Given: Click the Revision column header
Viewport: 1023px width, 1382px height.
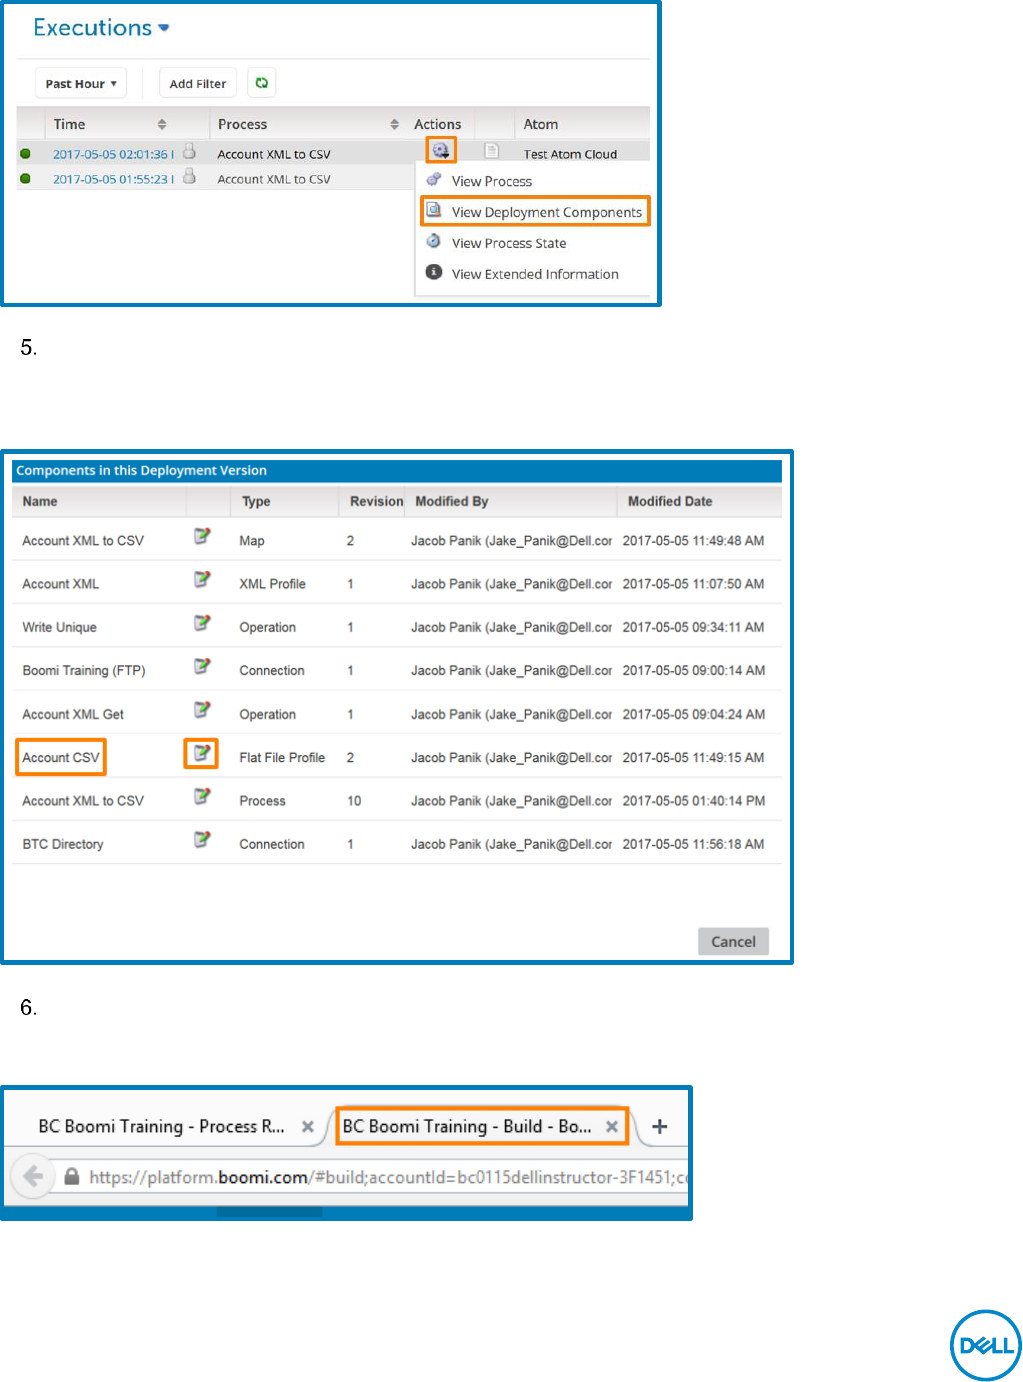Looking at the screenshot, I should [376, 501].
